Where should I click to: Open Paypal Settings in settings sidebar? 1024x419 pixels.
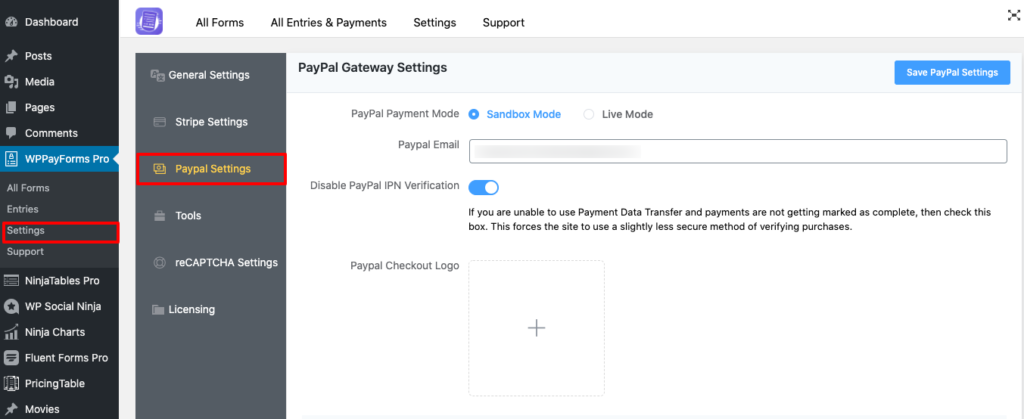[213, 169]
